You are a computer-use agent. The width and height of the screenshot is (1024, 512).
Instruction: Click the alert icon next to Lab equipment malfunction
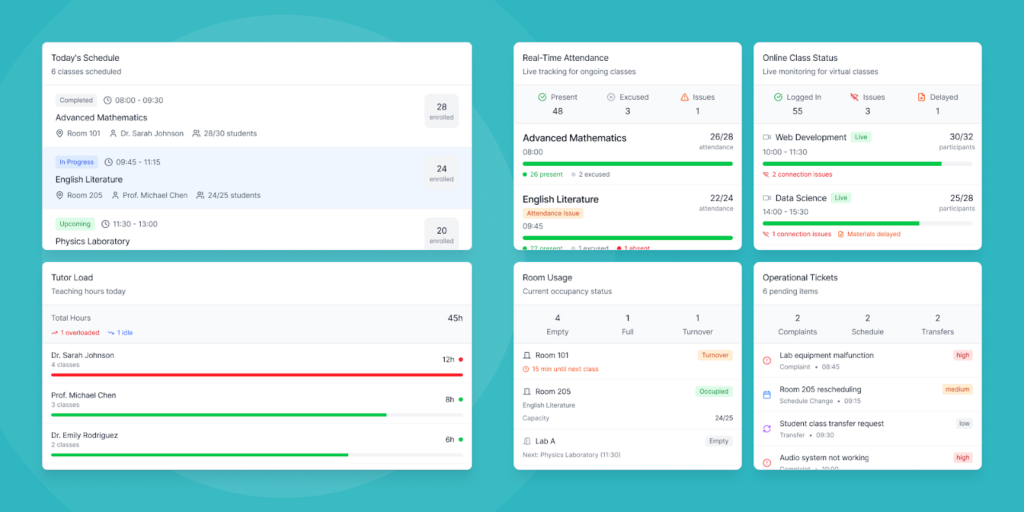pyautogui.click(x=767, y=360)
